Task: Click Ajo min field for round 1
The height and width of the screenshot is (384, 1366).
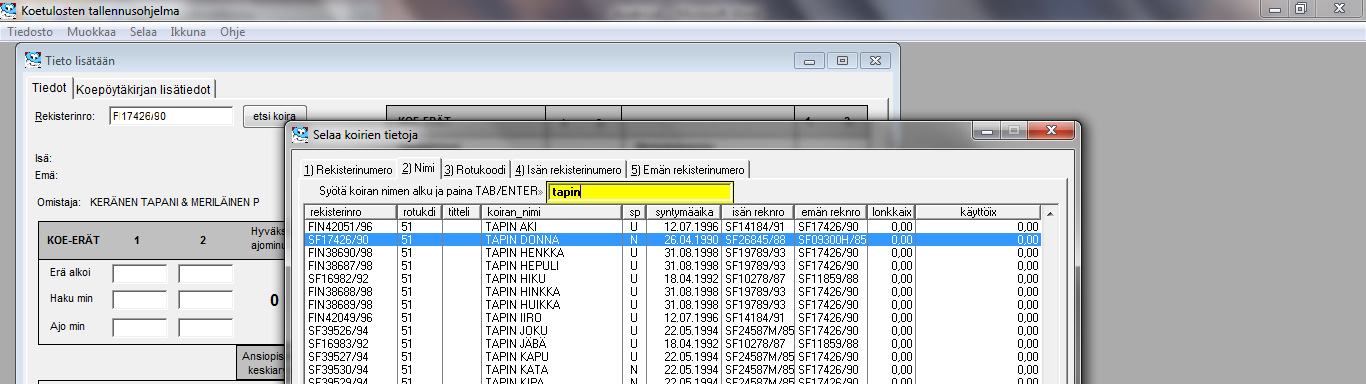Action: [x=139, y=327]
